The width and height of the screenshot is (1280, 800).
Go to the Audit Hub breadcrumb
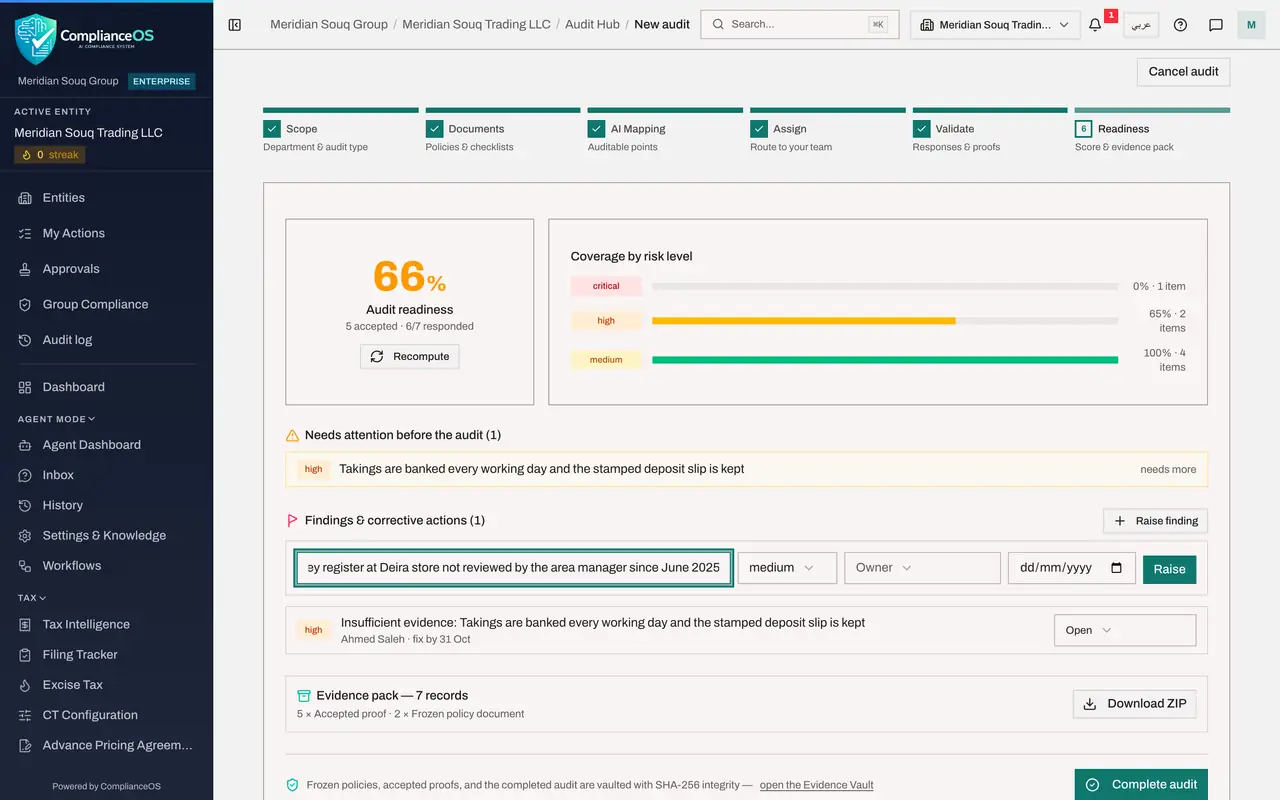pos(592,24)
